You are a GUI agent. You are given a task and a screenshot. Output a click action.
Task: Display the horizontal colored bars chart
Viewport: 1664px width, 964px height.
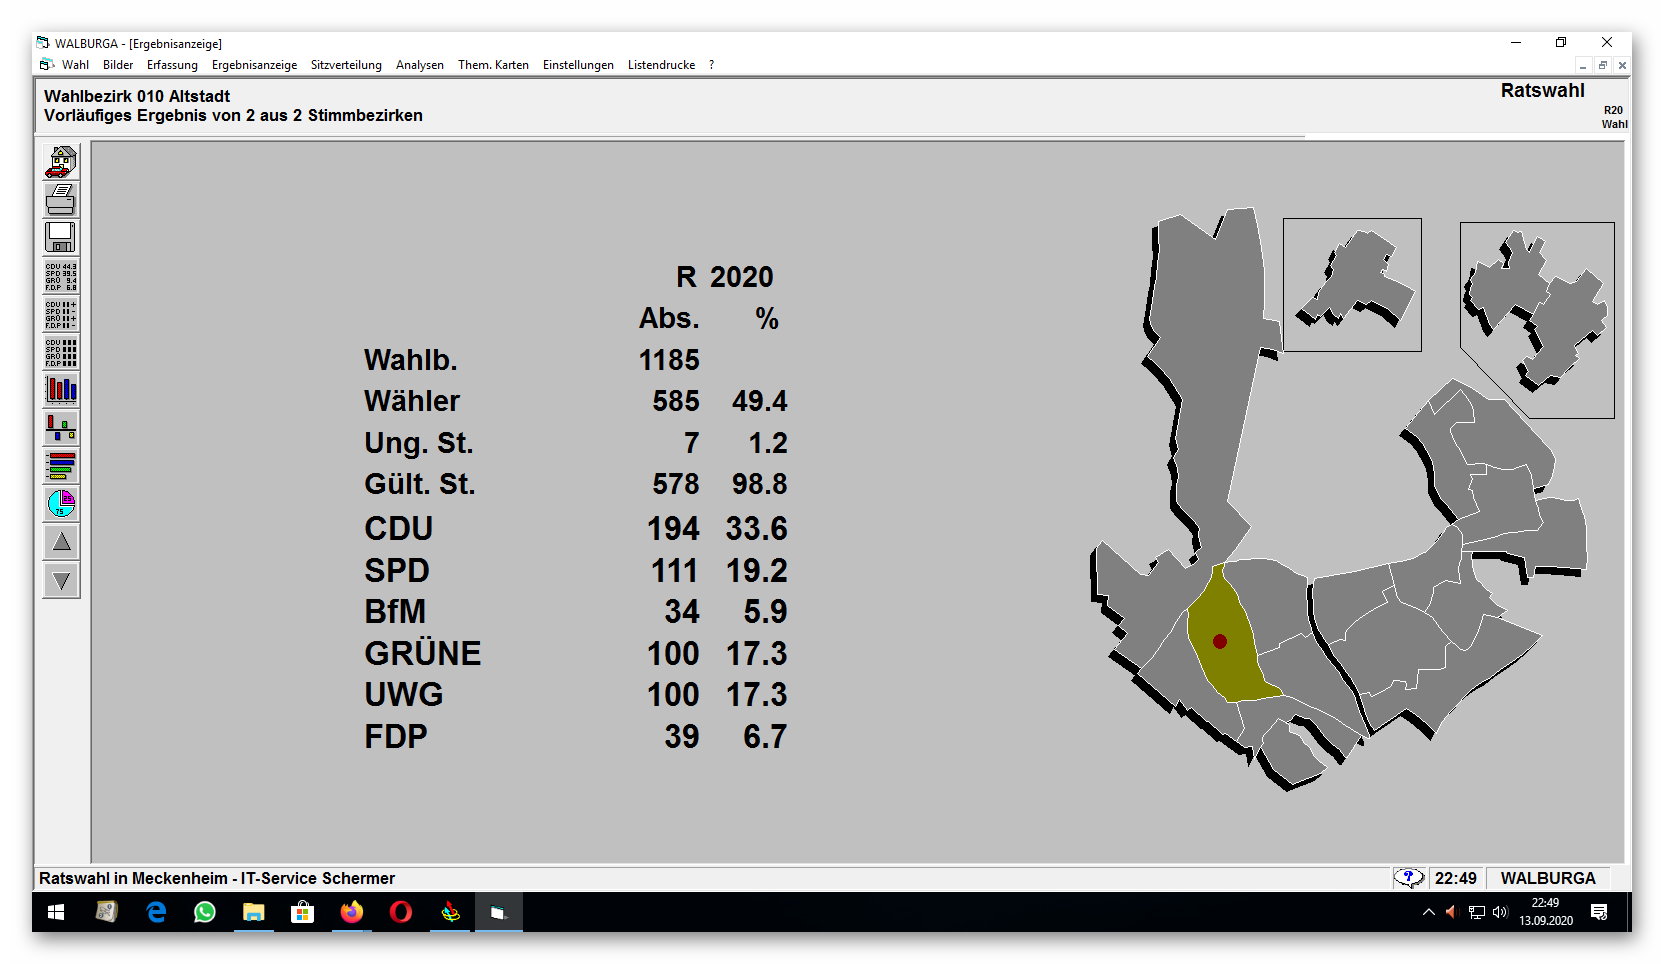point(61,466)
